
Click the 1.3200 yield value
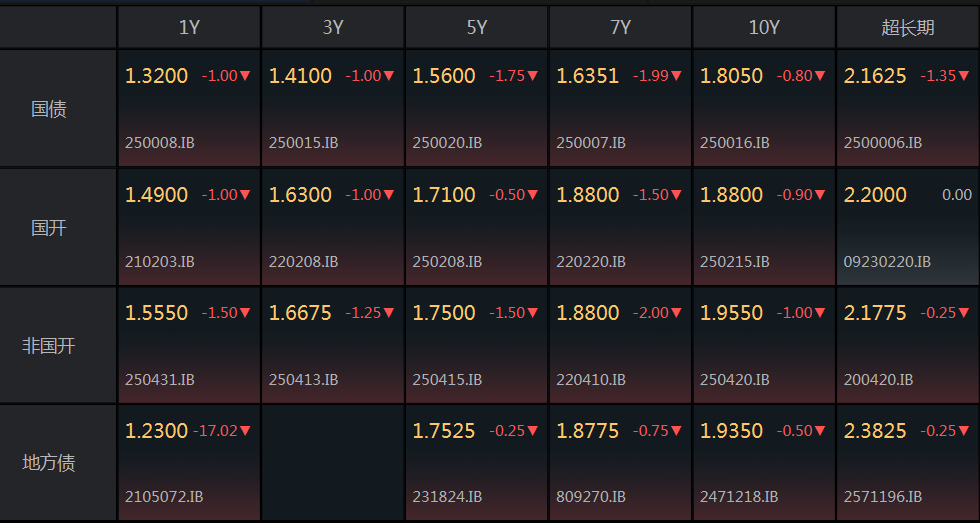(156, 76)
